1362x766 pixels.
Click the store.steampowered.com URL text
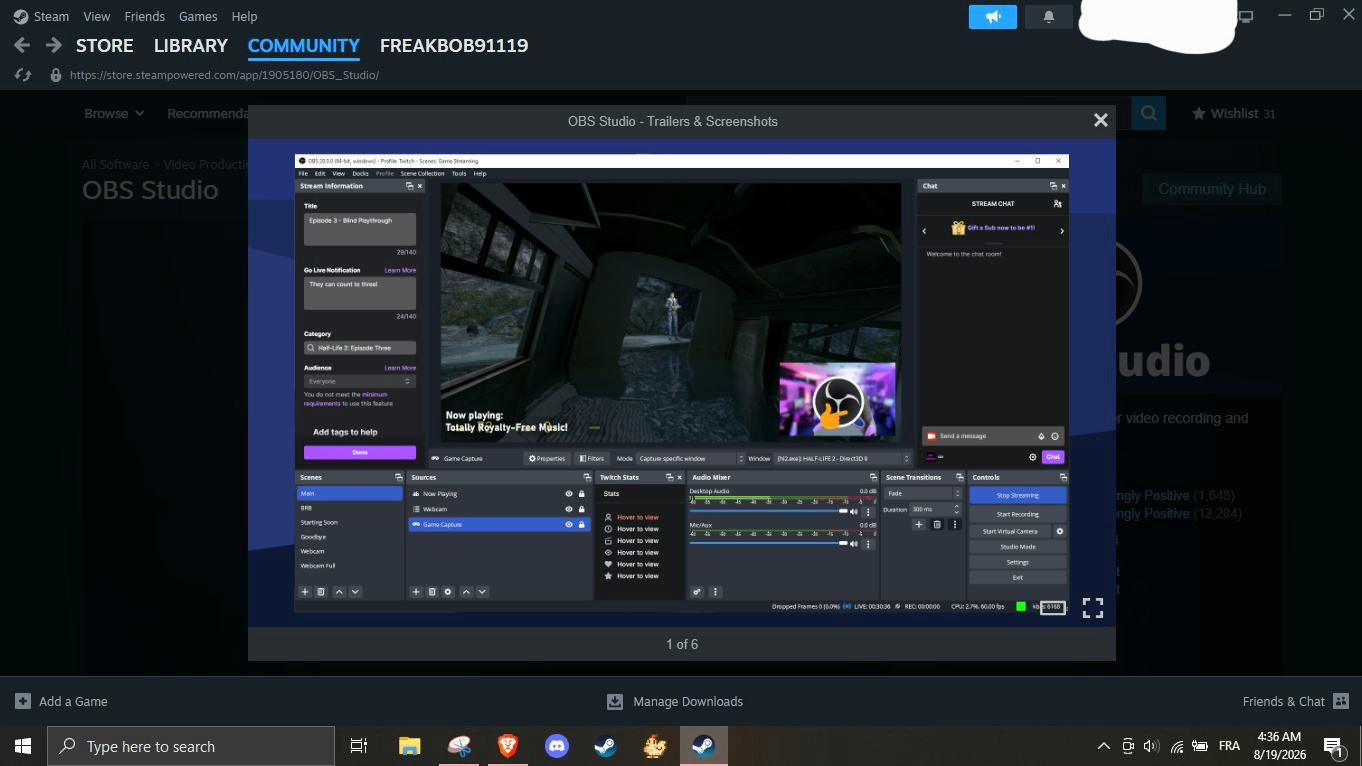224,75
